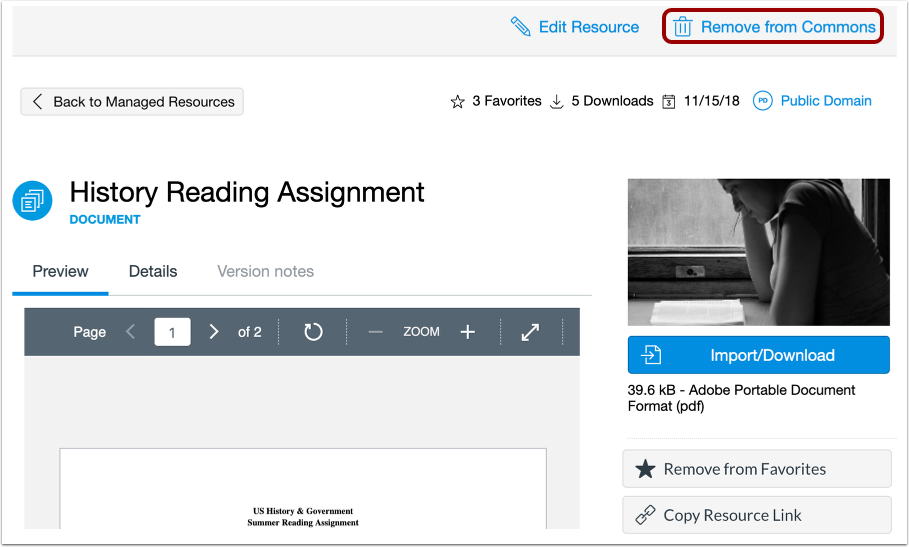The height and width of the screenshot is (547, 909).
Task: Go to previous page in viewer
Action: pyautogui.click(x=130, y=331)
